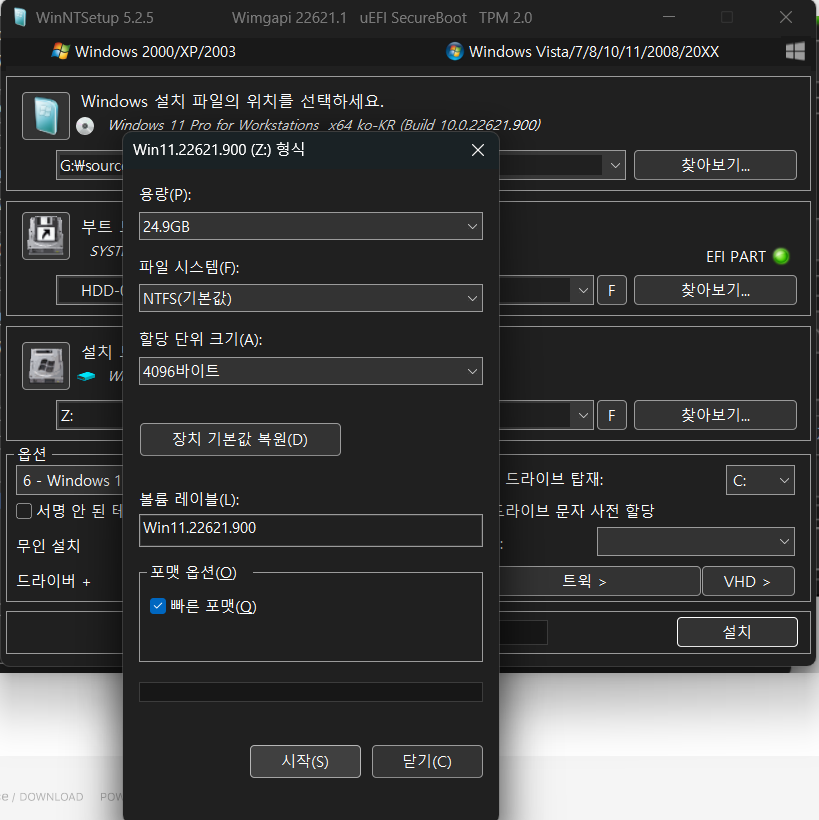This screenshot has height=820, width=819.
Task: Toggle the Quick Format checkbox
Action: (x=158, y=606)
